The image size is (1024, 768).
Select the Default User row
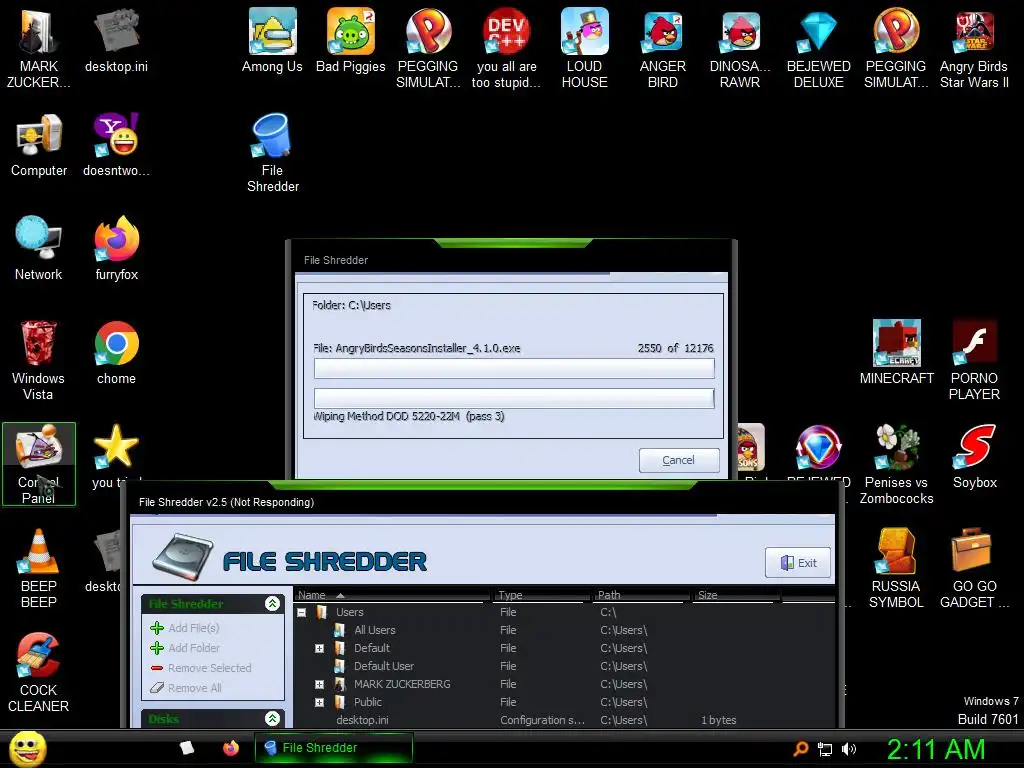(x=564, y=666)
